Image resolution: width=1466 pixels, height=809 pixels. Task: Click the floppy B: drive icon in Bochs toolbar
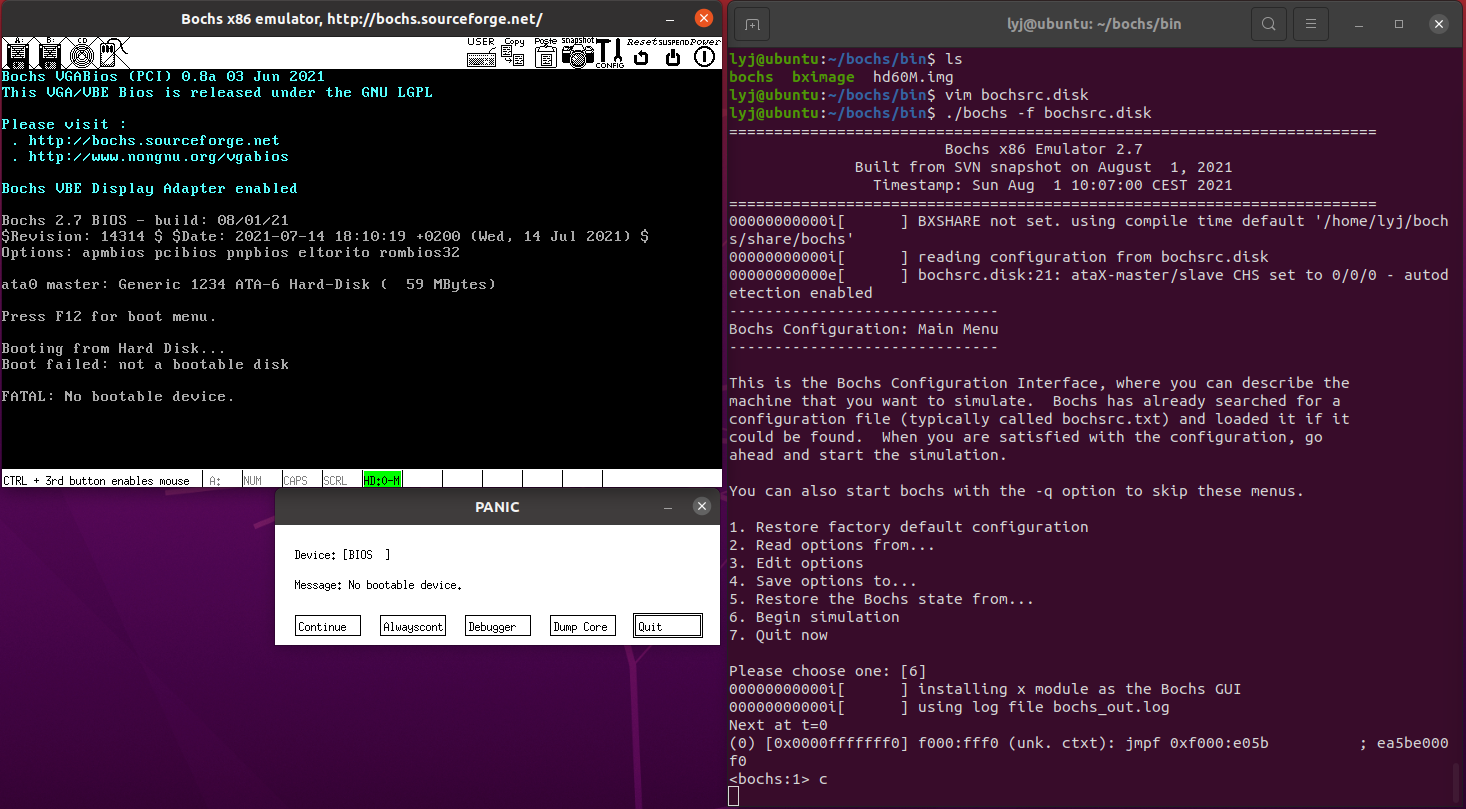point(49,53)
